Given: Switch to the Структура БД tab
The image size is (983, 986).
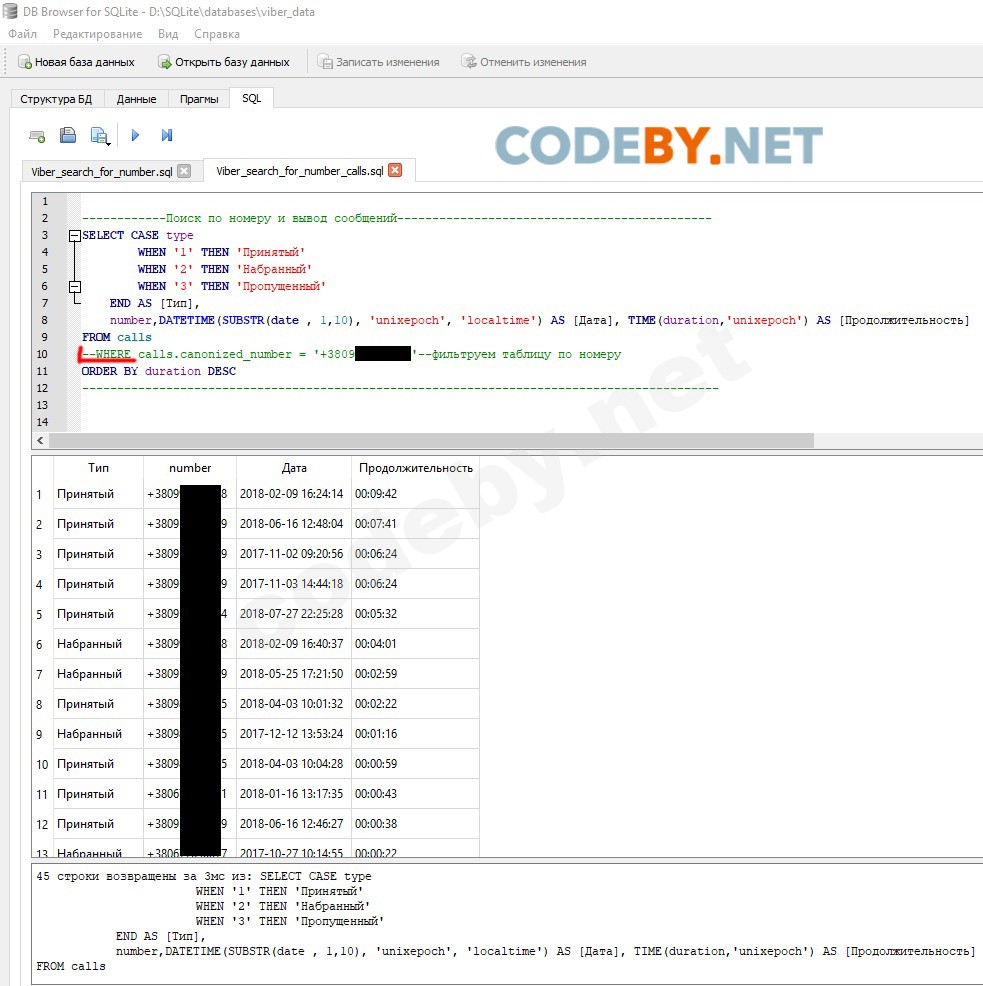Looking at the screenshot, I should tap(56, 99).
